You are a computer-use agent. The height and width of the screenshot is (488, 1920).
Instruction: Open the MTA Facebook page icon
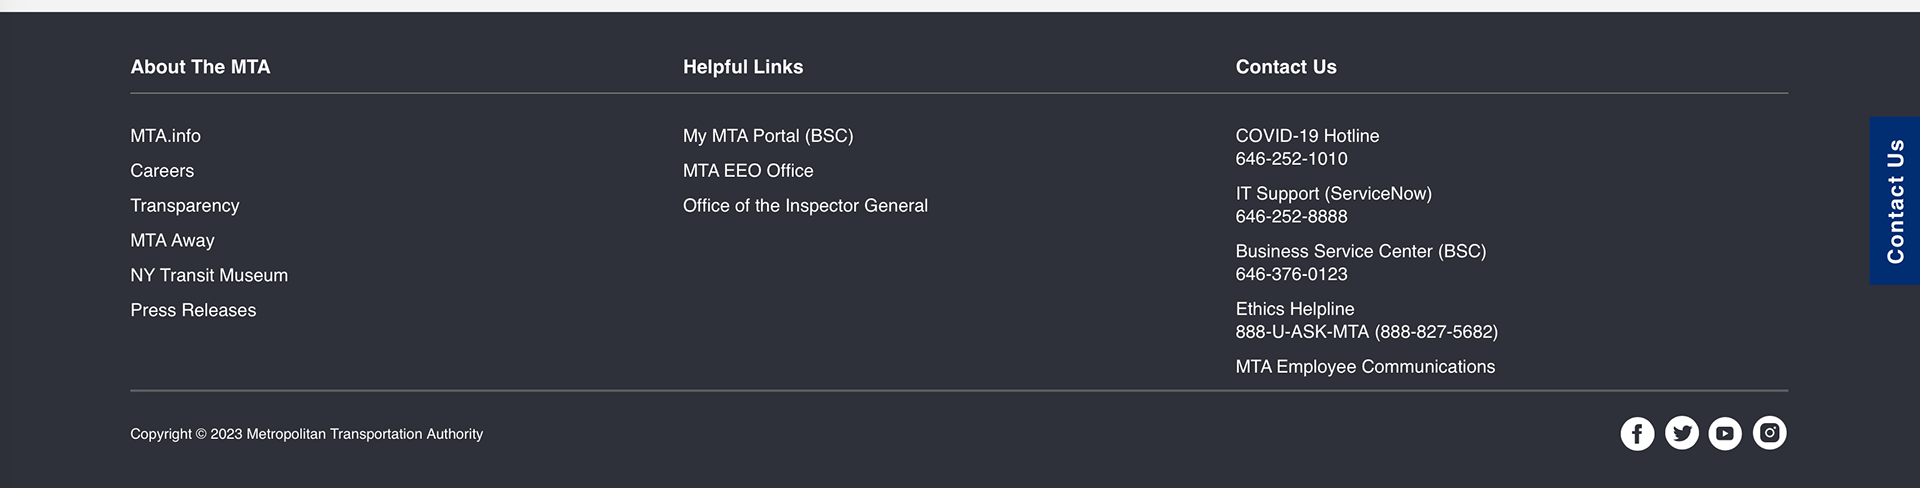tap(1637, 434)
